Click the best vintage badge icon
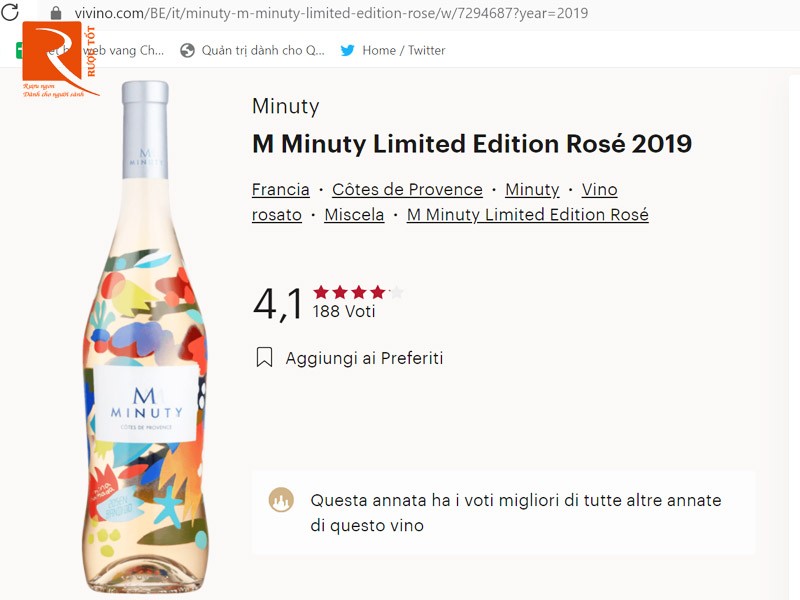Image resolution: width=800 pixels, height=600 pixels. (x=282, y=501)
